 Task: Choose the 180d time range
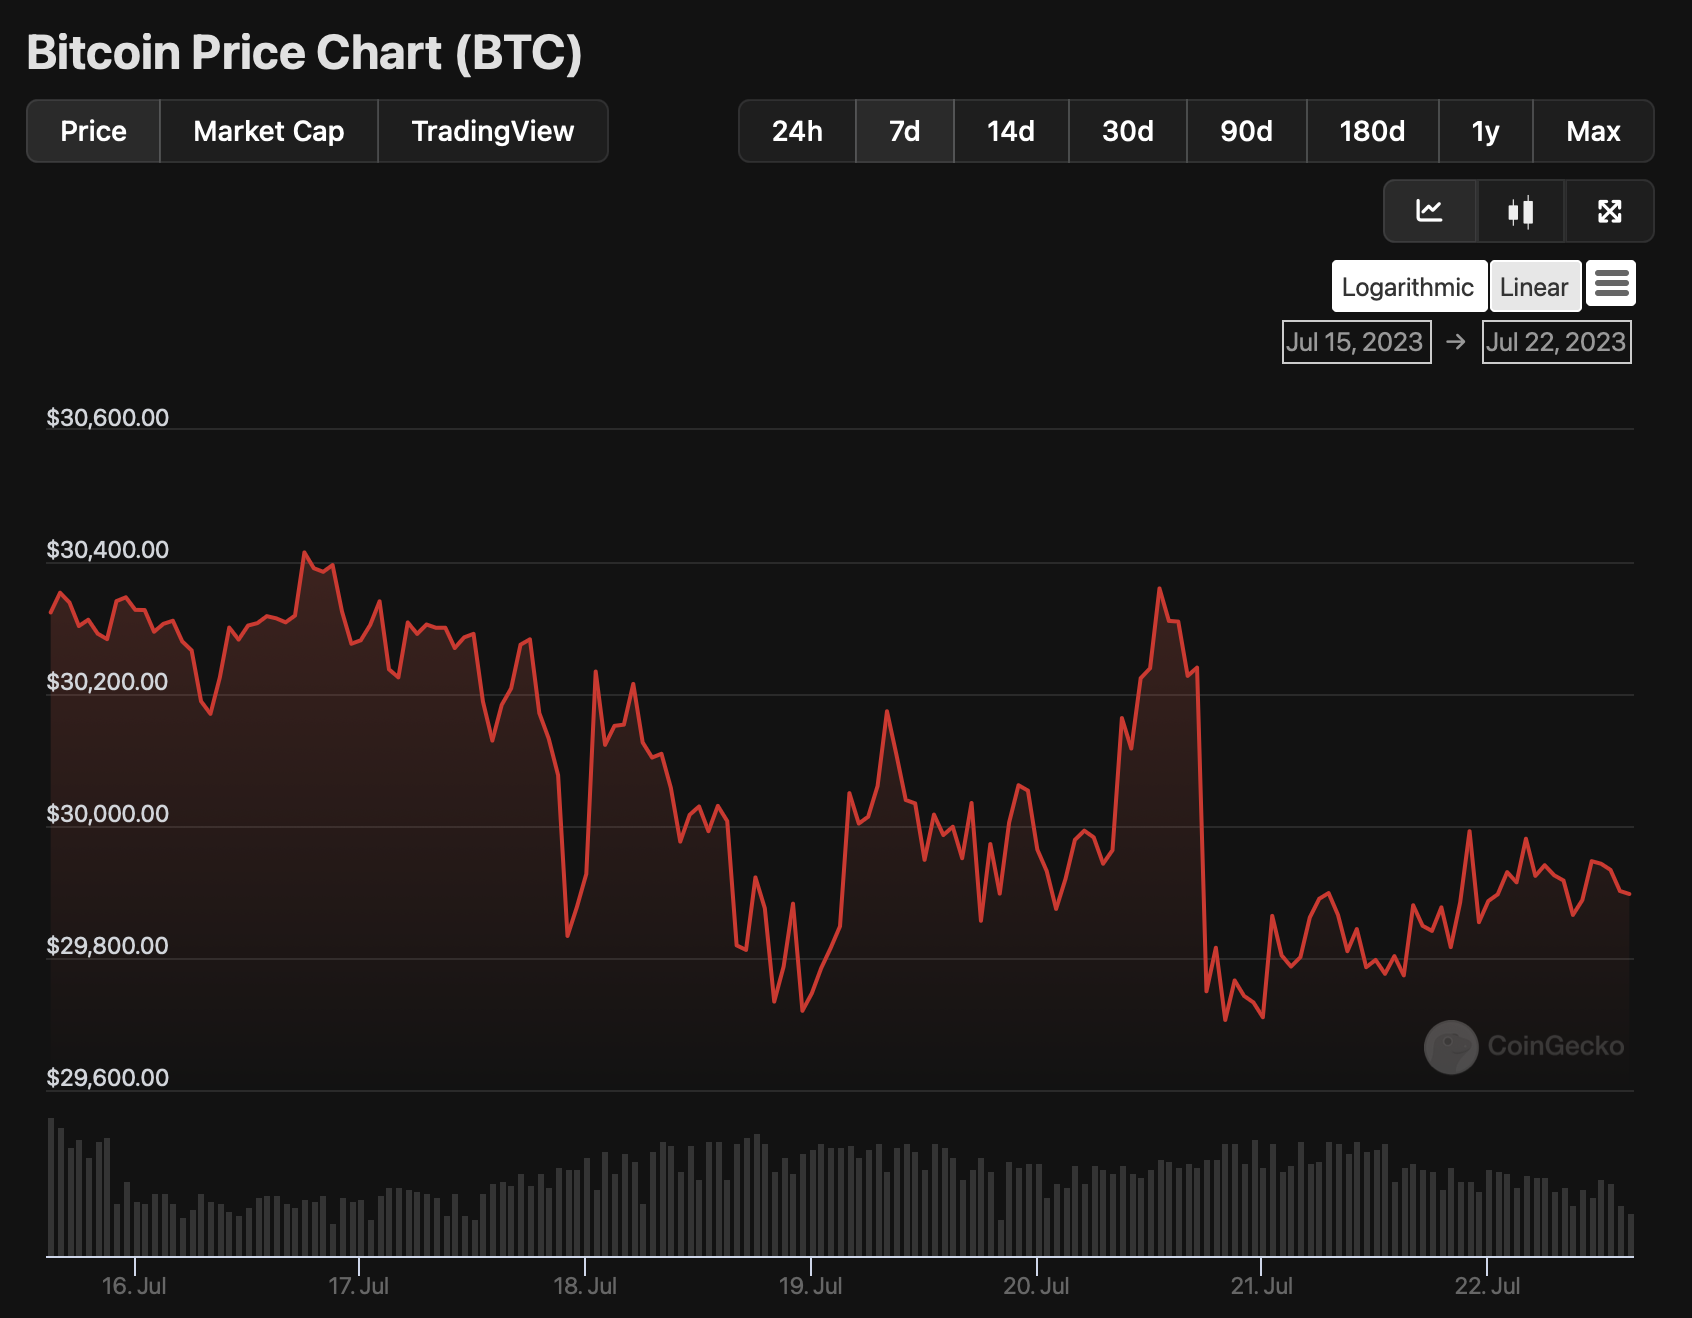click(x=1372, y=131)
